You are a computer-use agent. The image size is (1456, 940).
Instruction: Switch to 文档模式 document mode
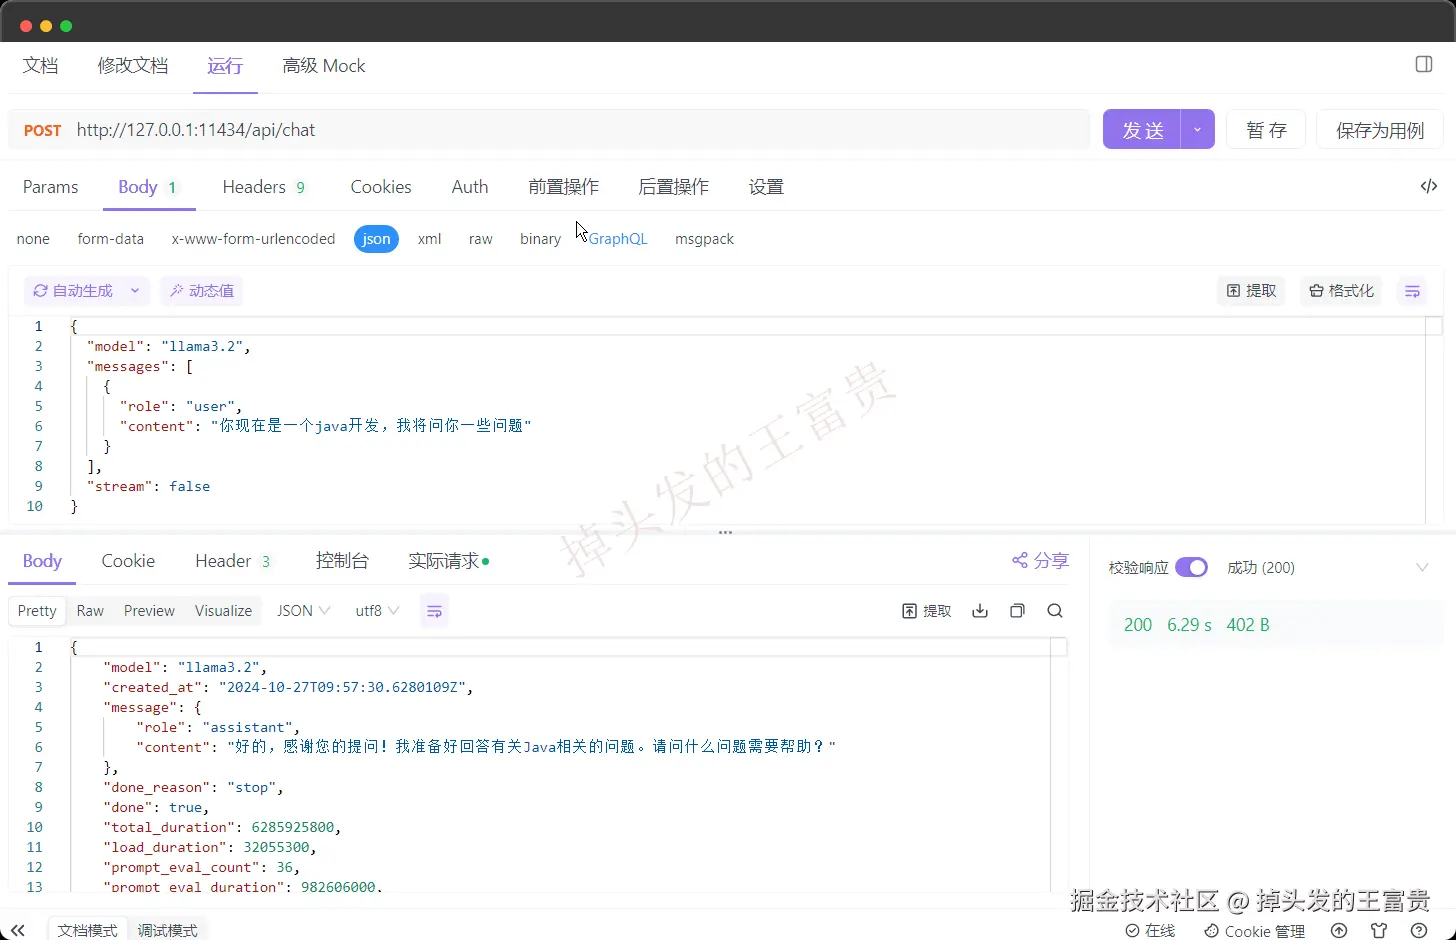click(88, 930)
